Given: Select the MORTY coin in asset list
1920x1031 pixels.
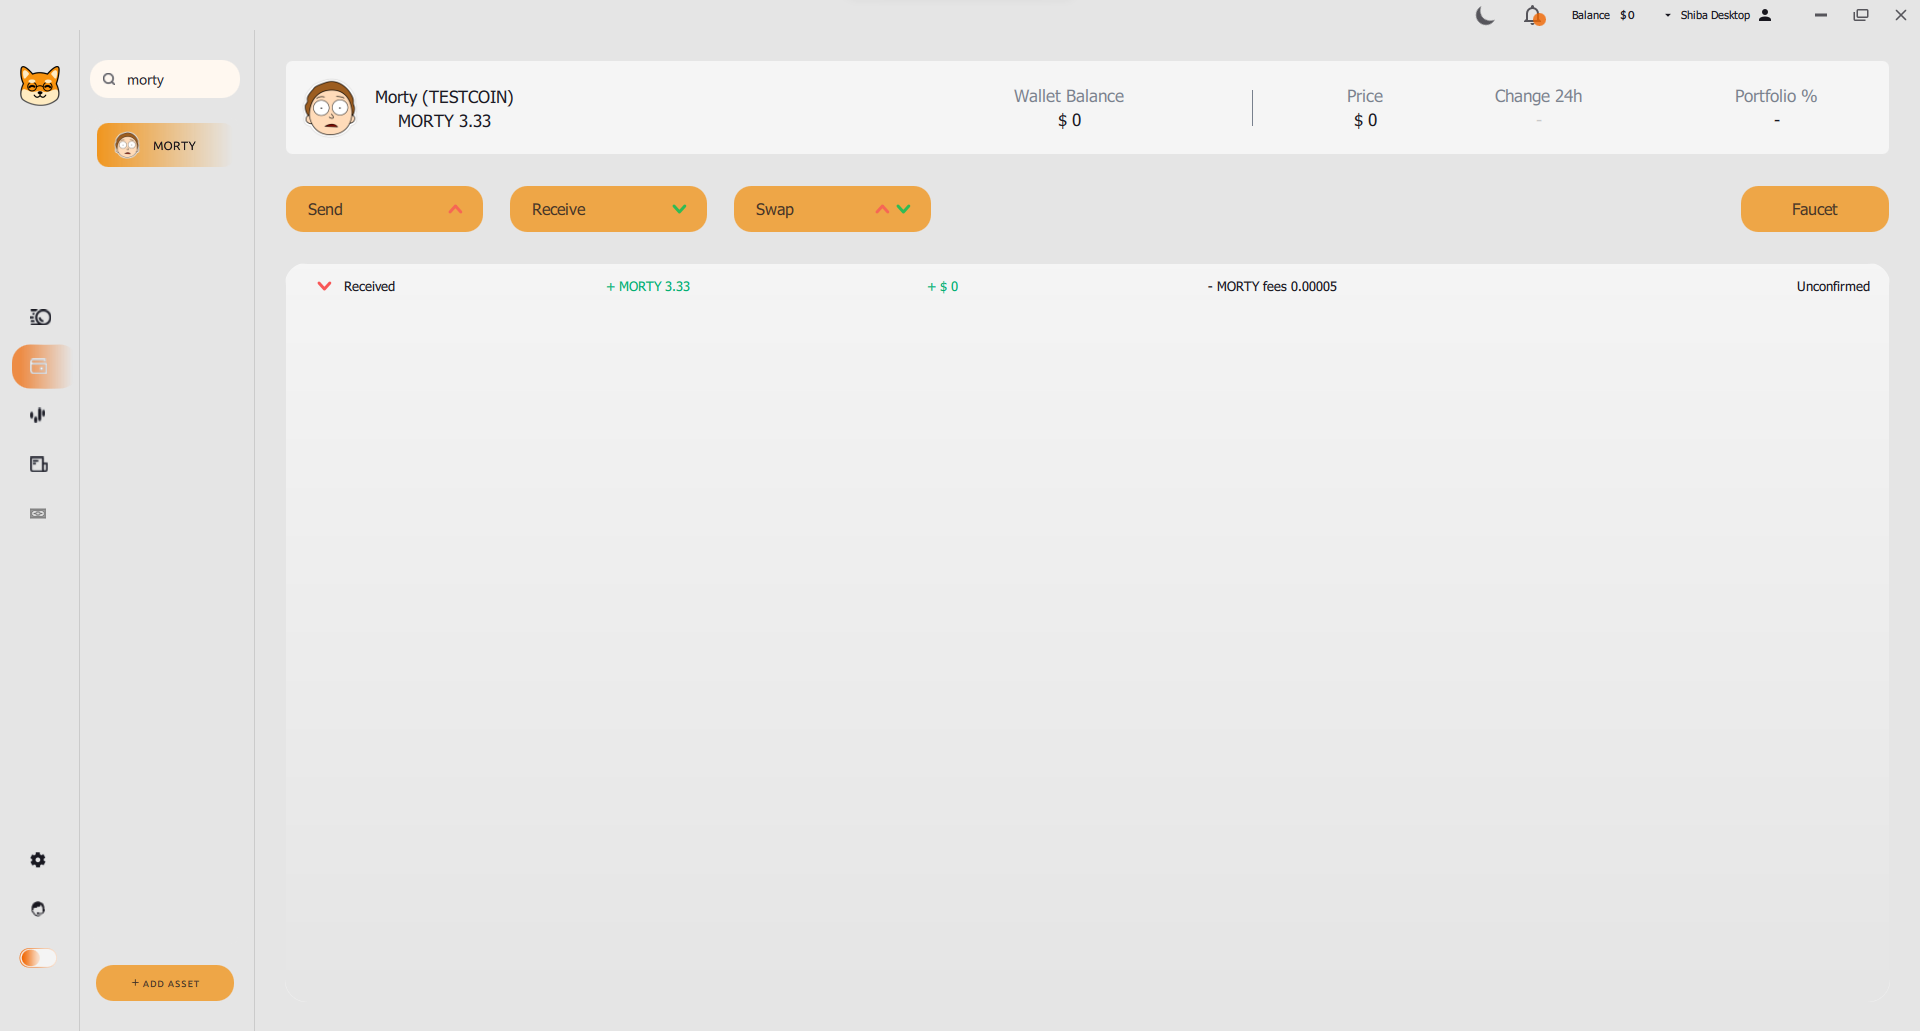Looking at the screenshot, I should [x=165, y=146].
